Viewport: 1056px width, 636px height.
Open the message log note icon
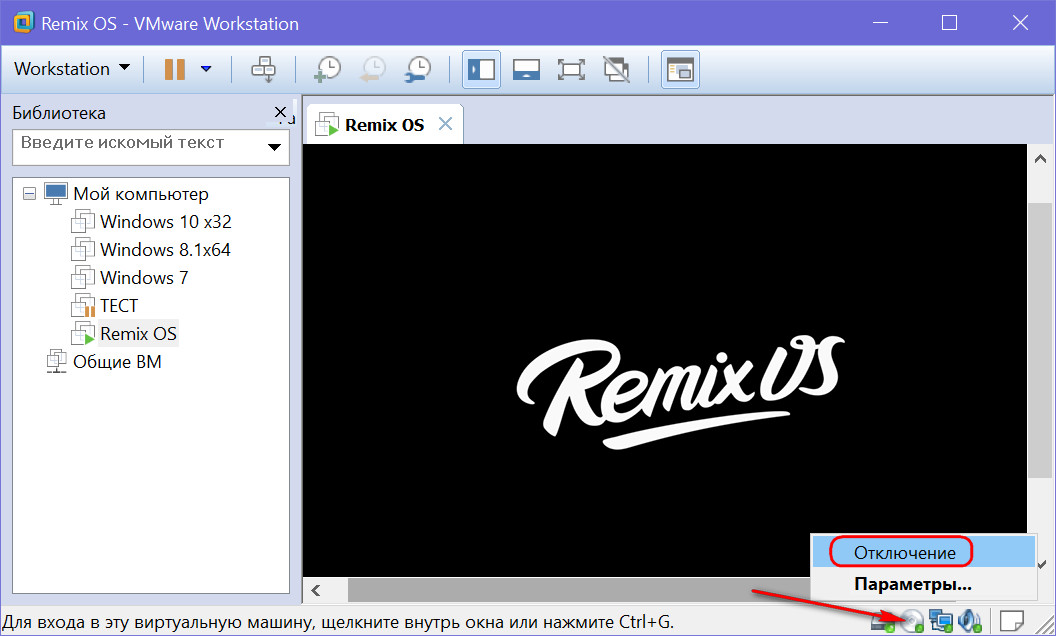click(1012, 620)
